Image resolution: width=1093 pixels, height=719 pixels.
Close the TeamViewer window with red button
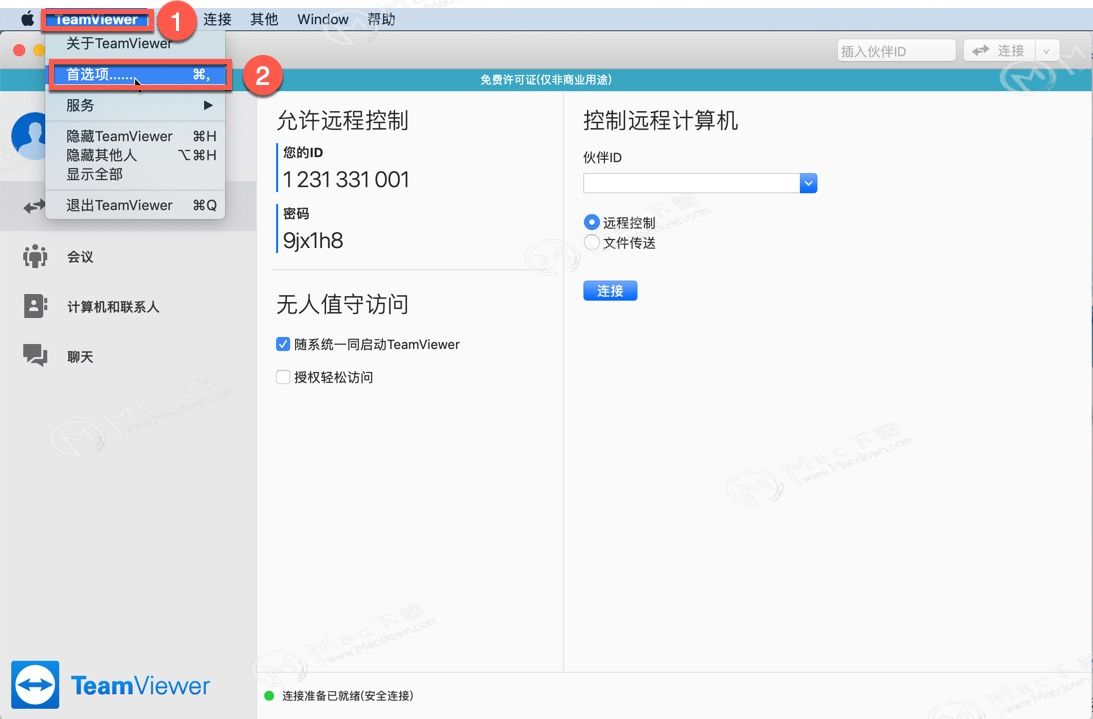tap(19, 50)
